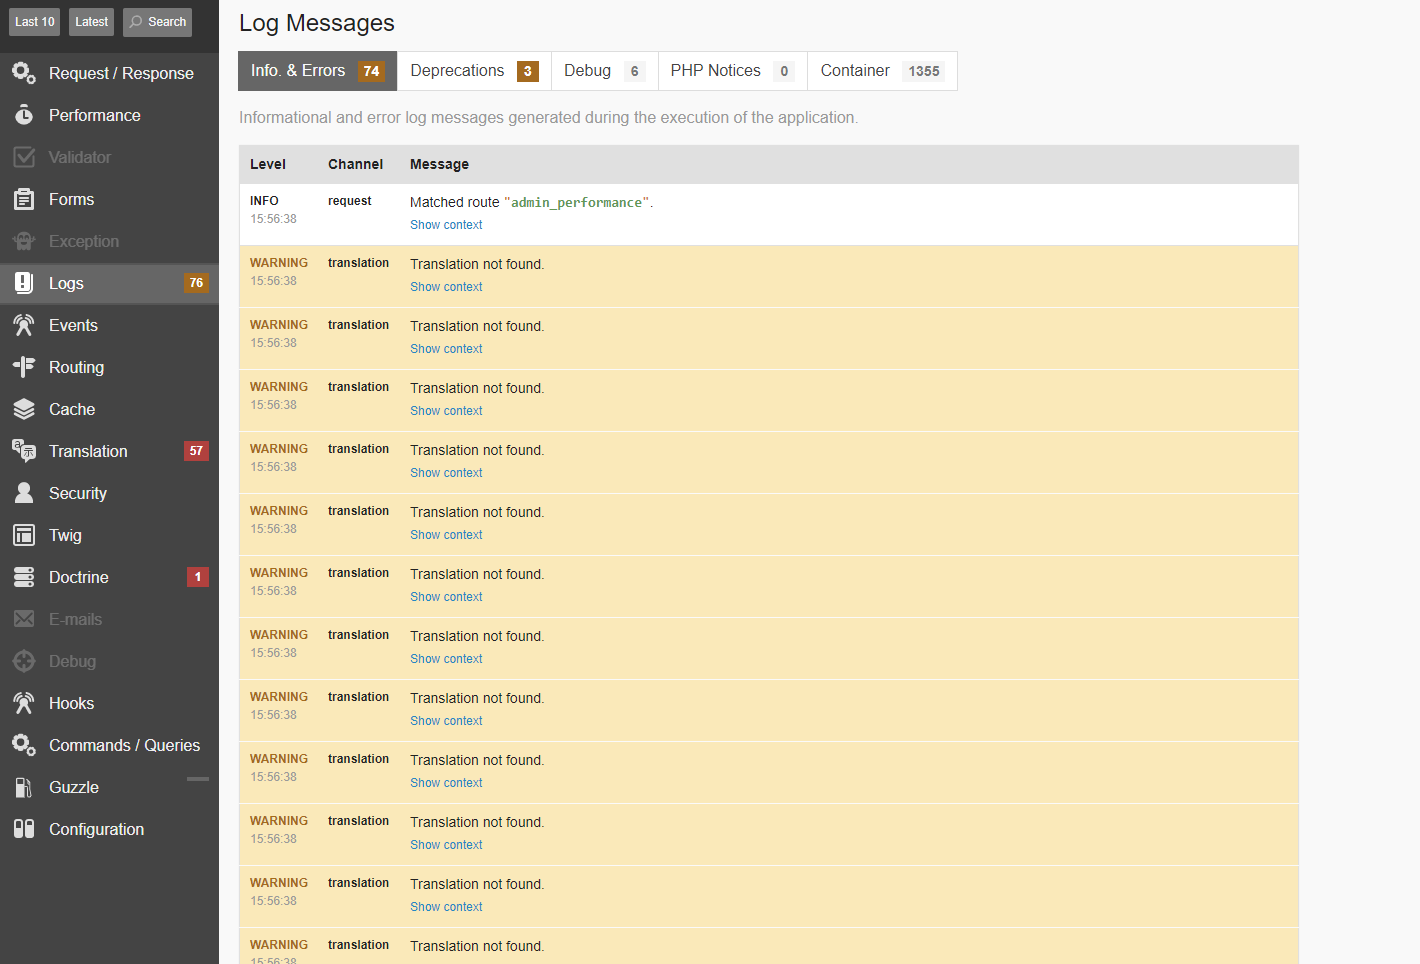The image size is (1420, 964).
Task: Click the Container count badge 1355
Action: 924,71
